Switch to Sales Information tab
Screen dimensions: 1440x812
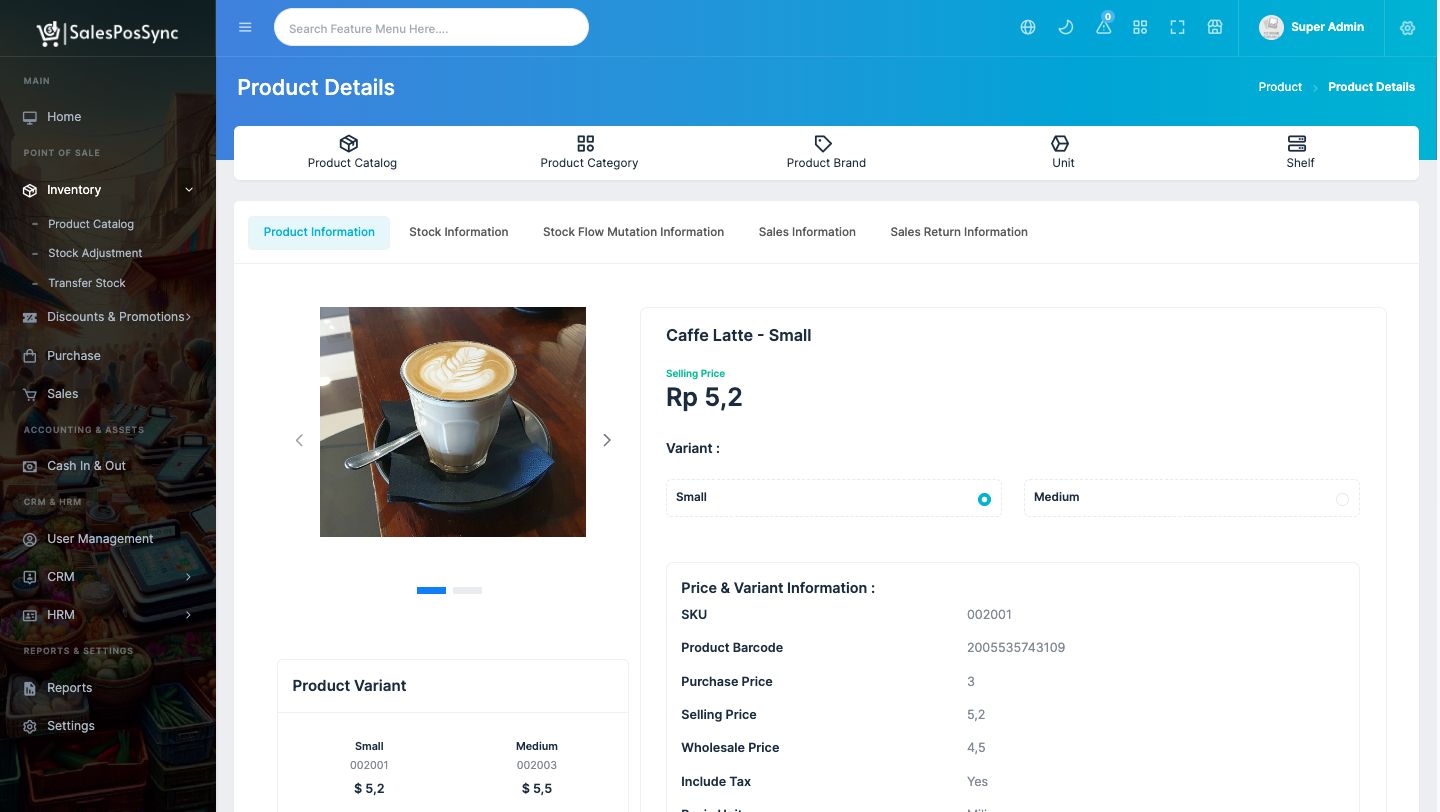[x=807, y=232]
